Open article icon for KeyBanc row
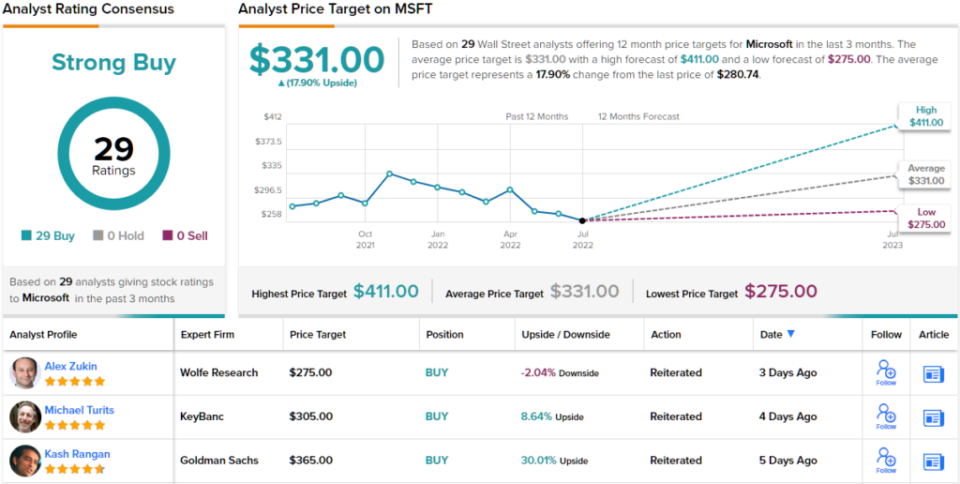Viewport: 960px width, 484px height. click(x=933, y=417)
